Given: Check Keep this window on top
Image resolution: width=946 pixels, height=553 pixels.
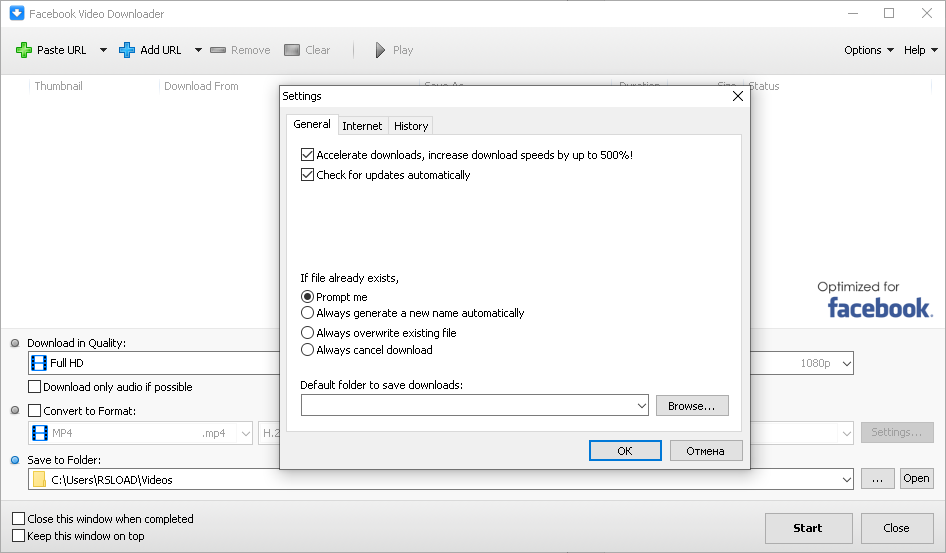Looking at the screenshot, I should pyautogui.click(x=19, y=536).
